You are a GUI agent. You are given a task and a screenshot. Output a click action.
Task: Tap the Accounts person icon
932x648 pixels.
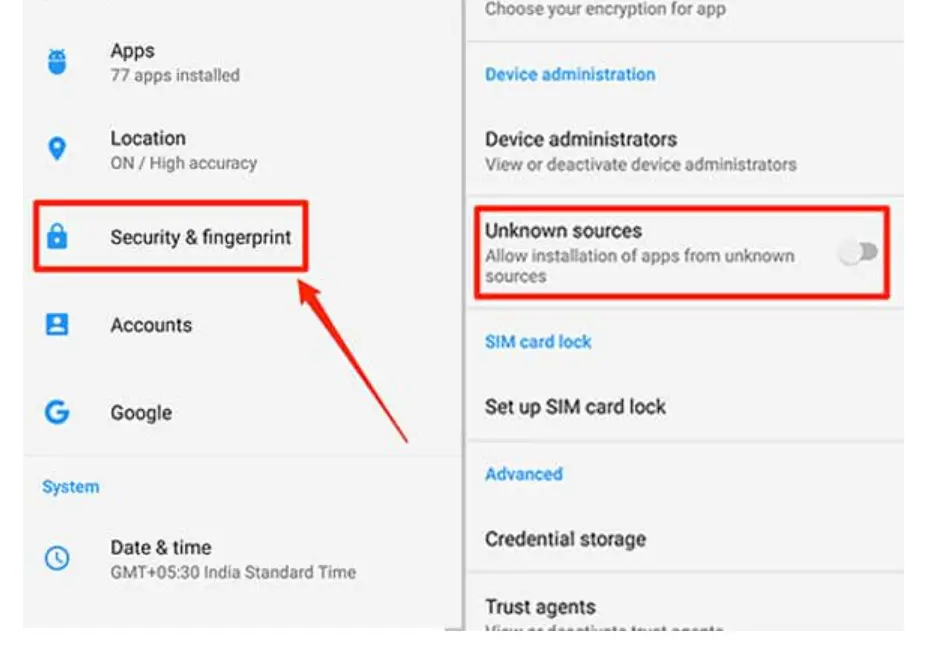[x=57, y=325]
